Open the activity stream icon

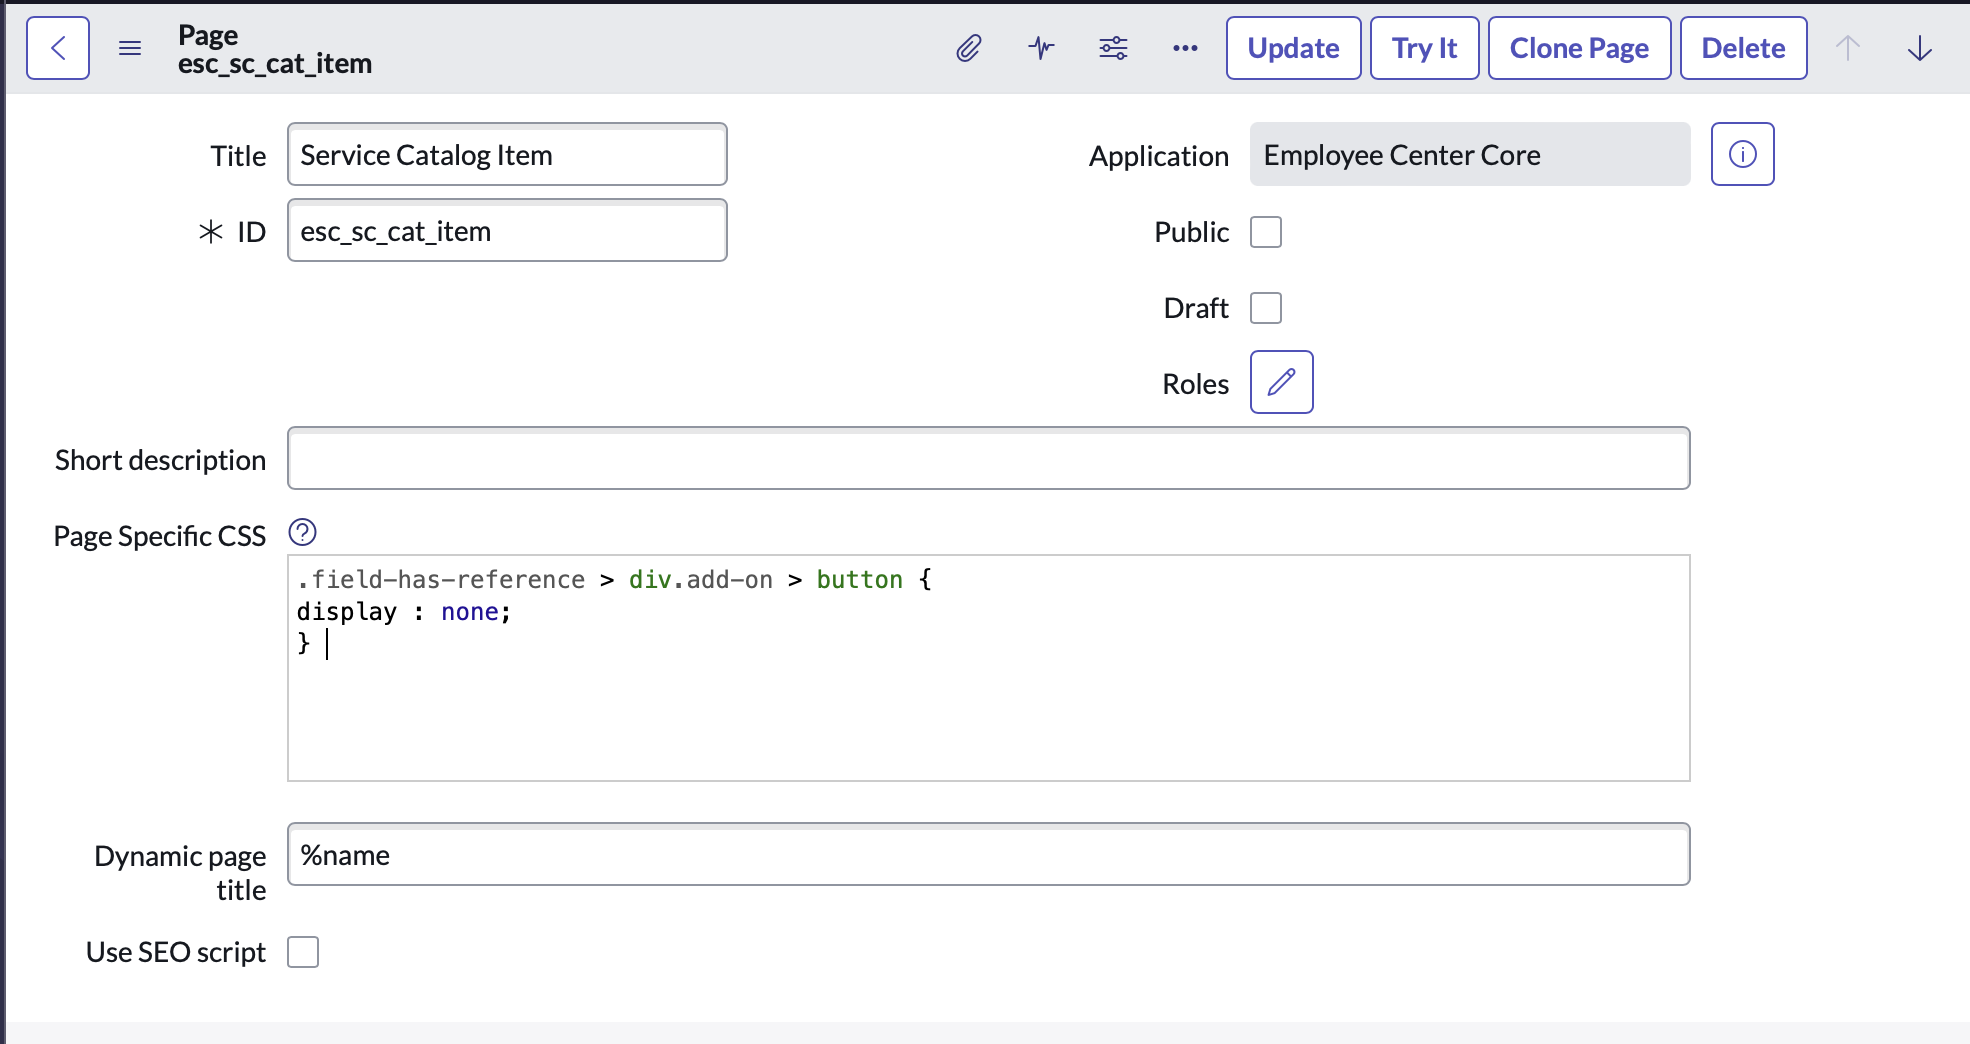[1040, 47]
